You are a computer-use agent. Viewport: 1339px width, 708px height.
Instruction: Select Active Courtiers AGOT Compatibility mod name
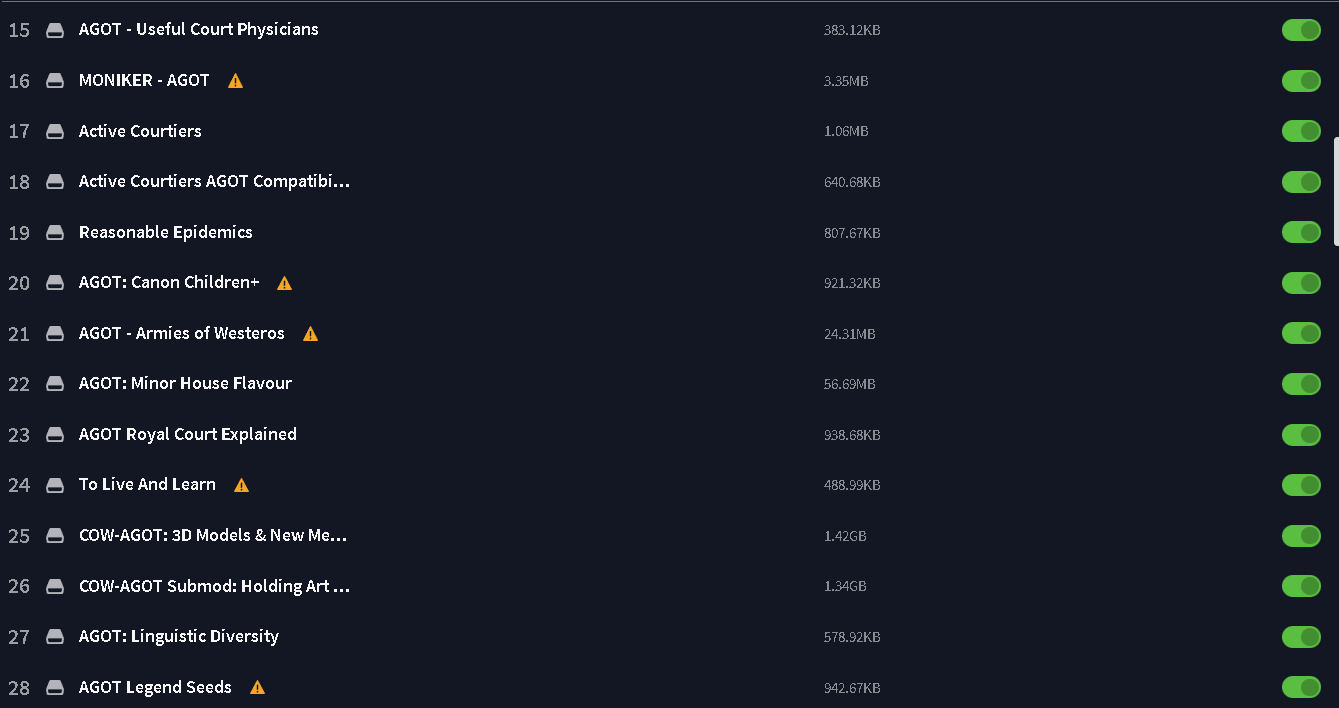(214, 182)
